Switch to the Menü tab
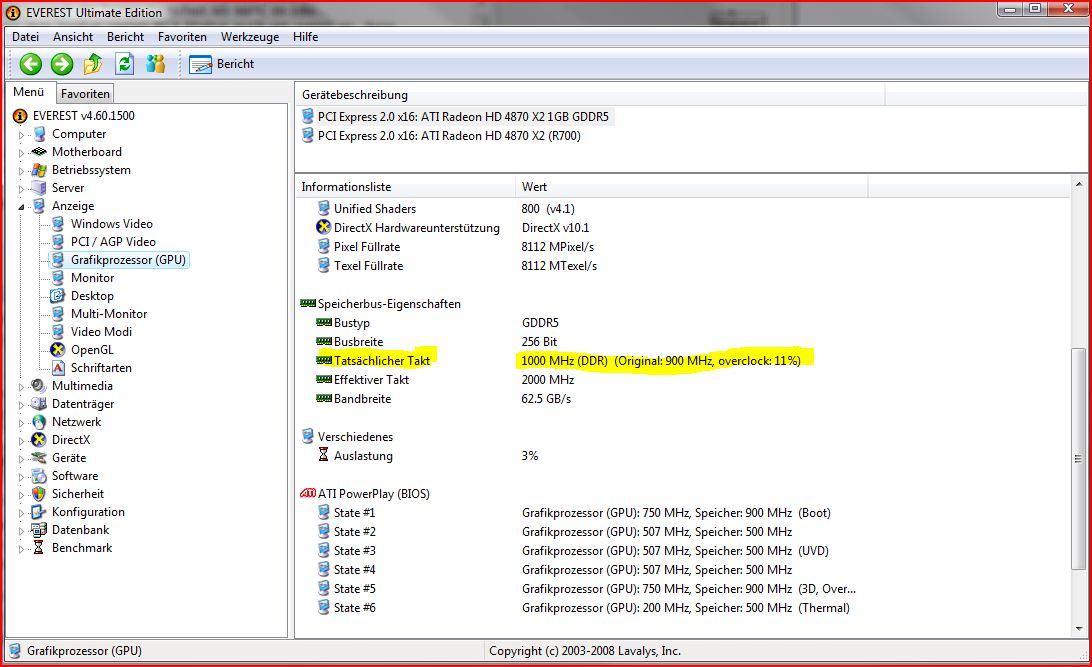The image size is (1092, 667). 29,92
